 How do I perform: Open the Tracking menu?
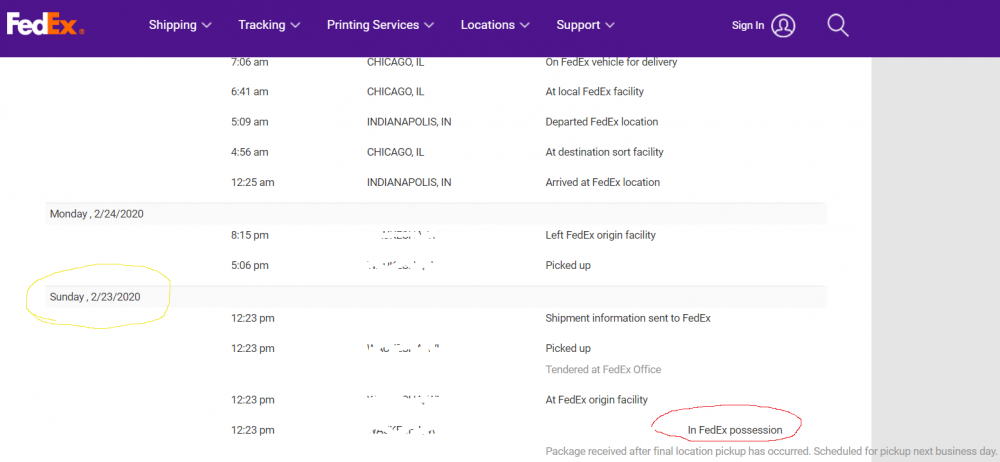click(x=269, y=26)
